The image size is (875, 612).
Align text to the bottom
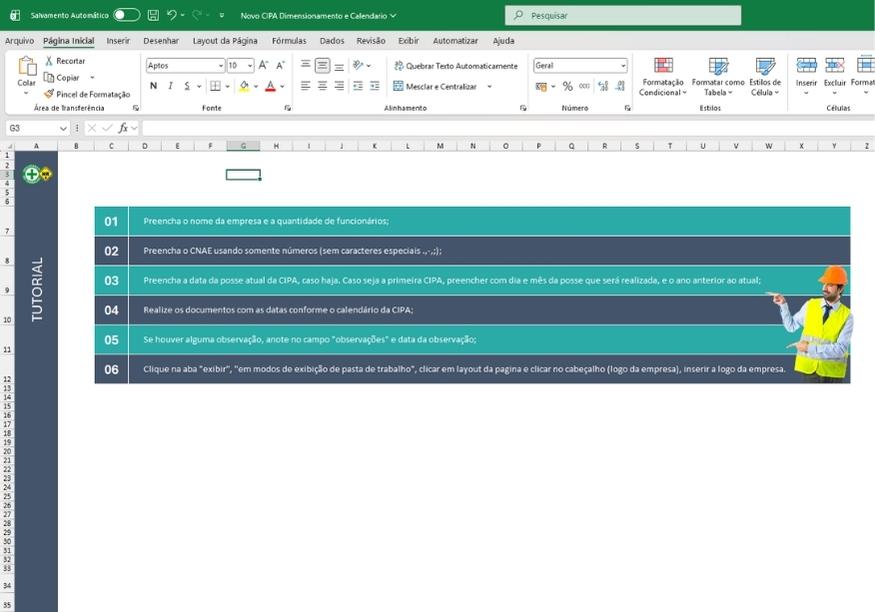[x=339, y=65]
